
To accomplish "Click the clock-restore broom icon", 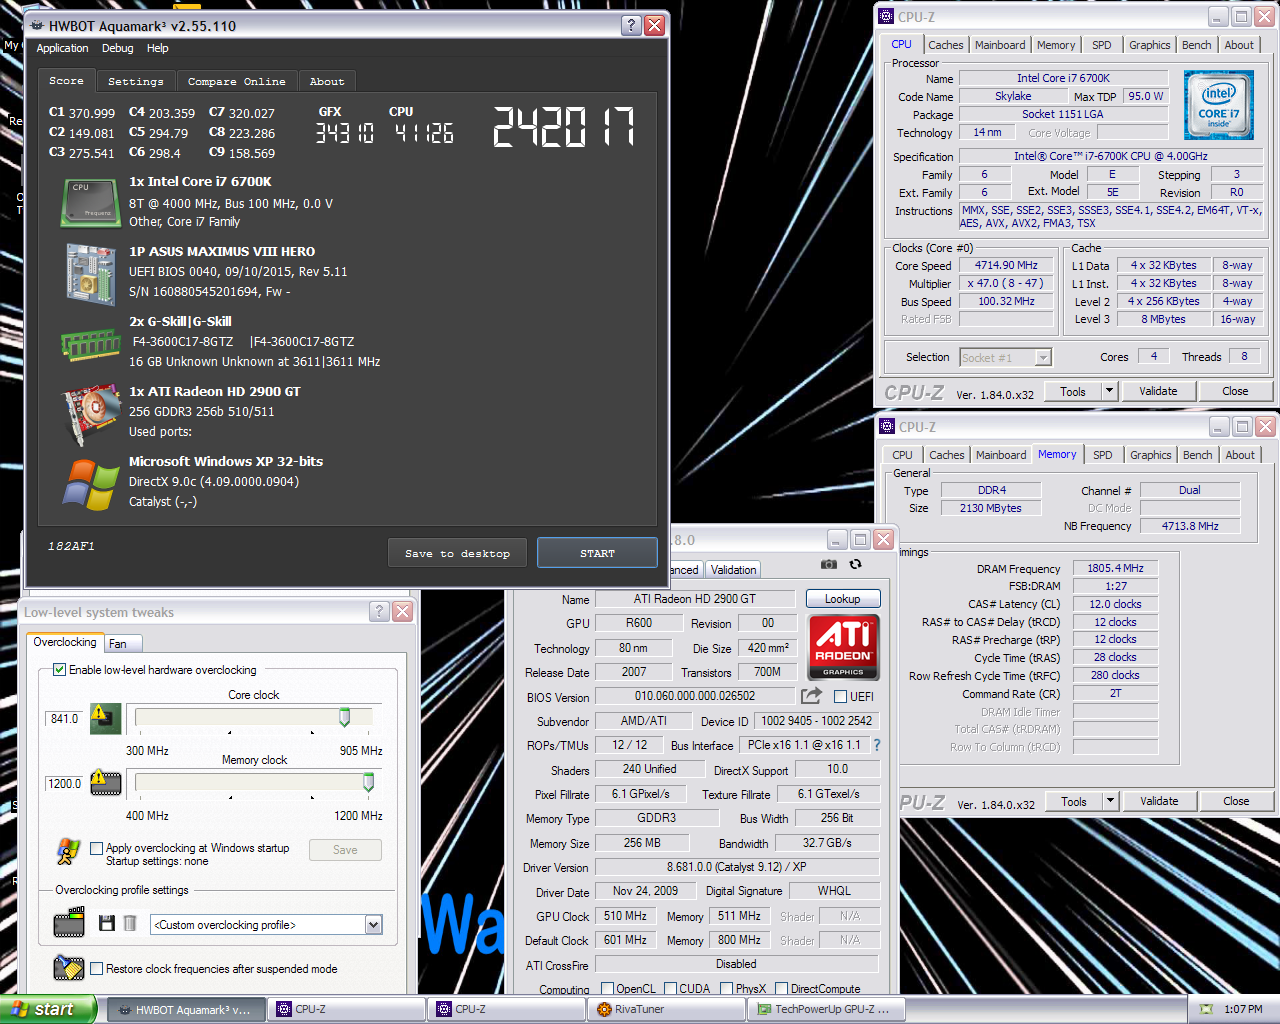I will [69, 968].
